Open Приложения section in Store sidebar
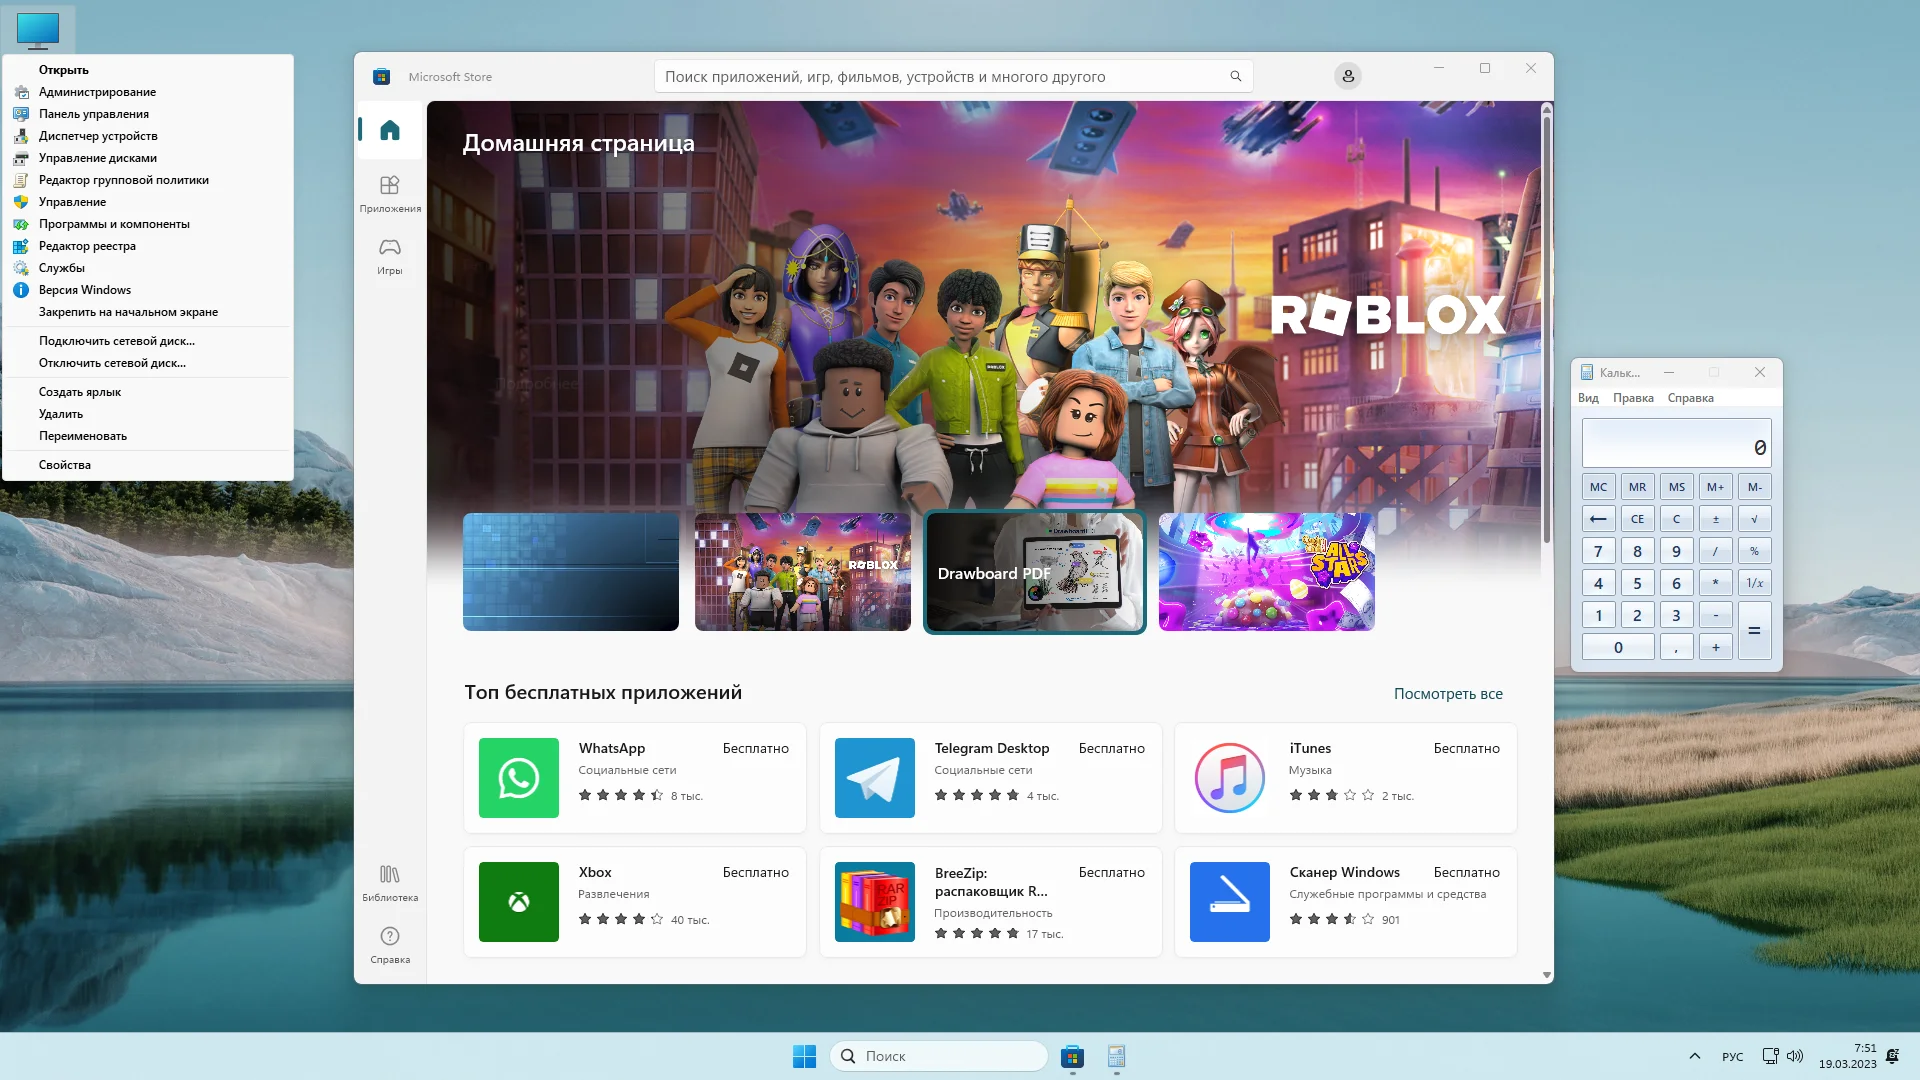The image size is (1920, 1080). point(390,193)
